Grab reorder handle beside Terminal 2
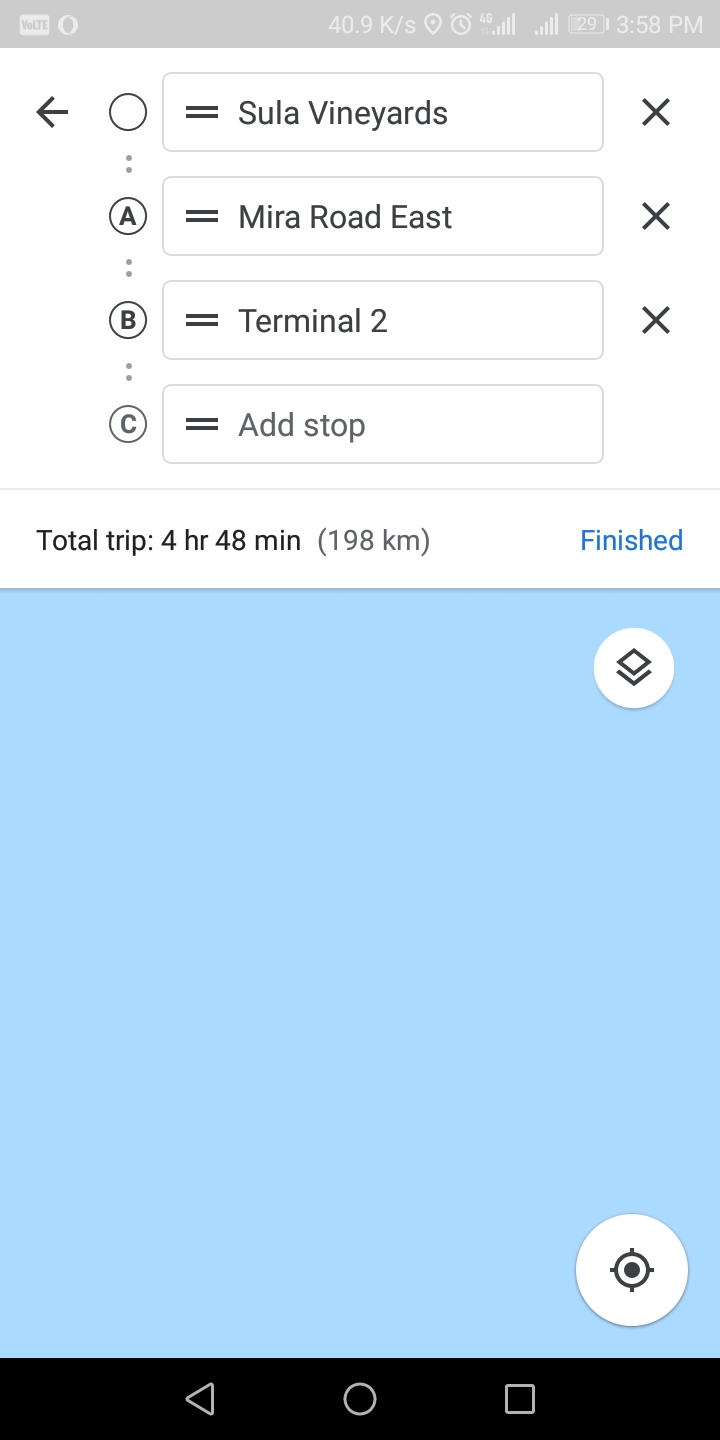Image resolution: width=720 pixels, height=1440 pixels. tap(202, 321)
